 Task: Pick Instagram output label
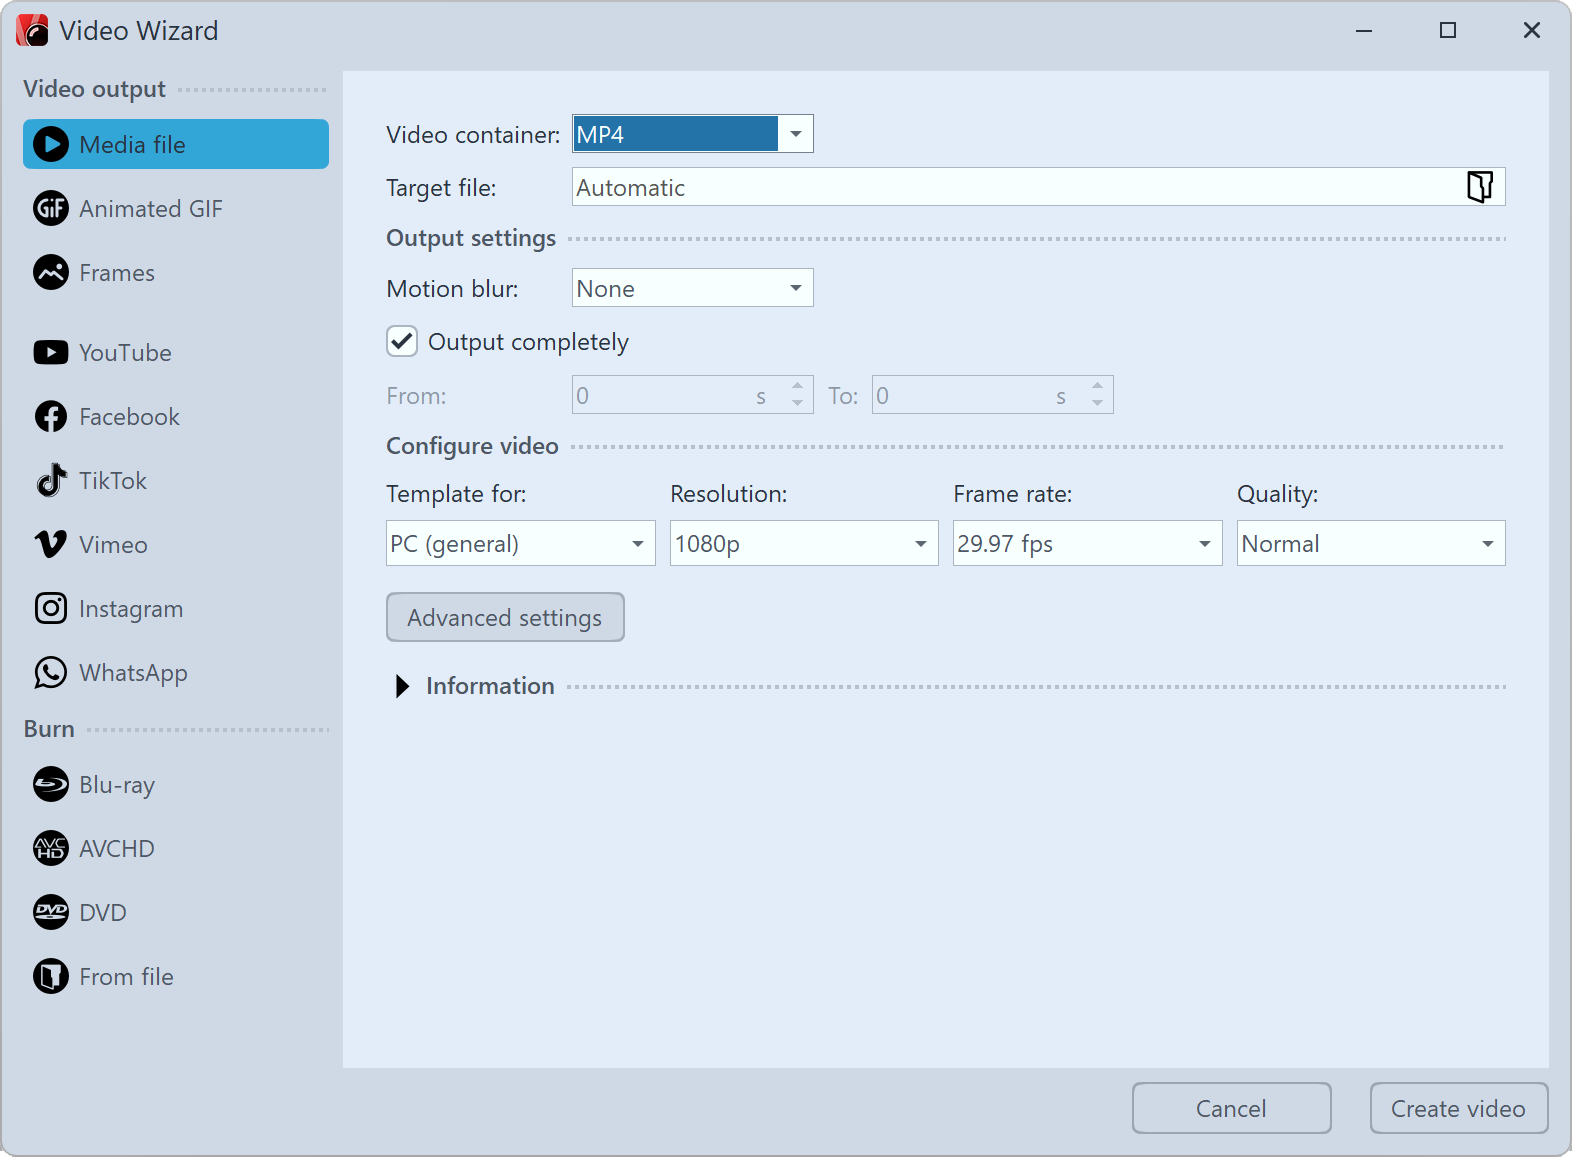point(131,609)
